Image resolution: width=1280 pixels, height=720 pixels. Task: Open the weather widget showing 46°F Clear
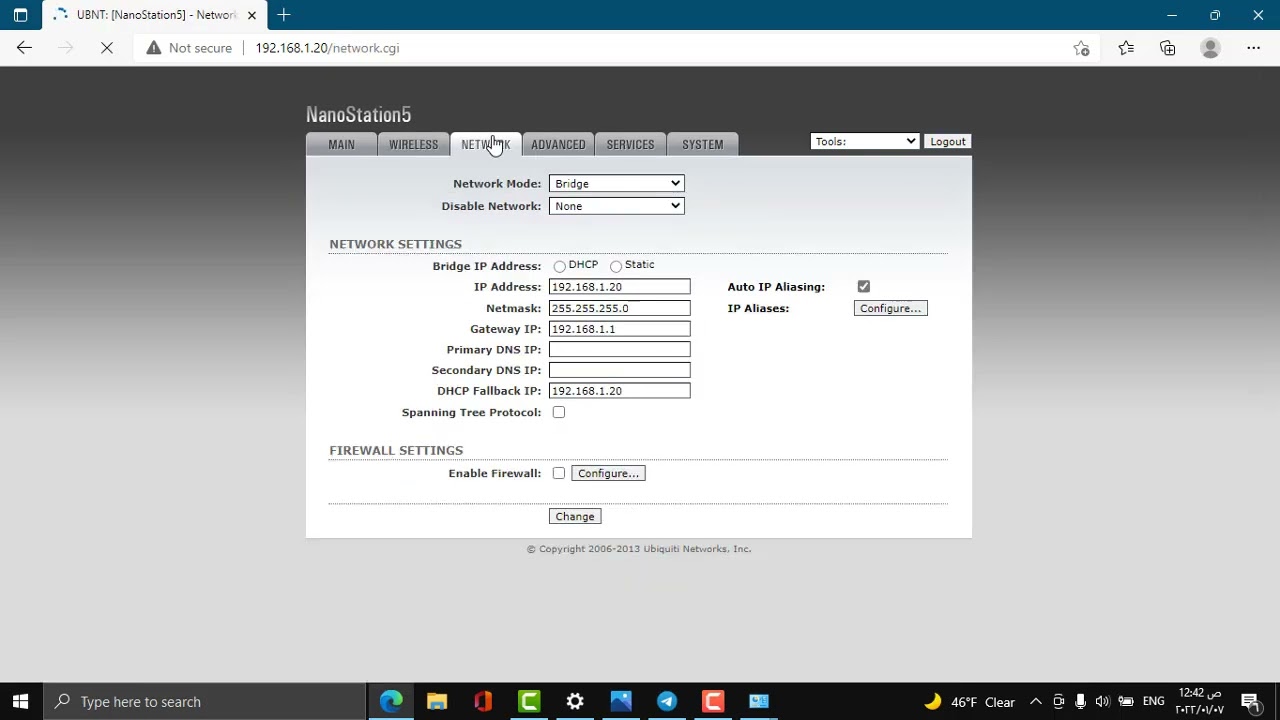(969, 701)
